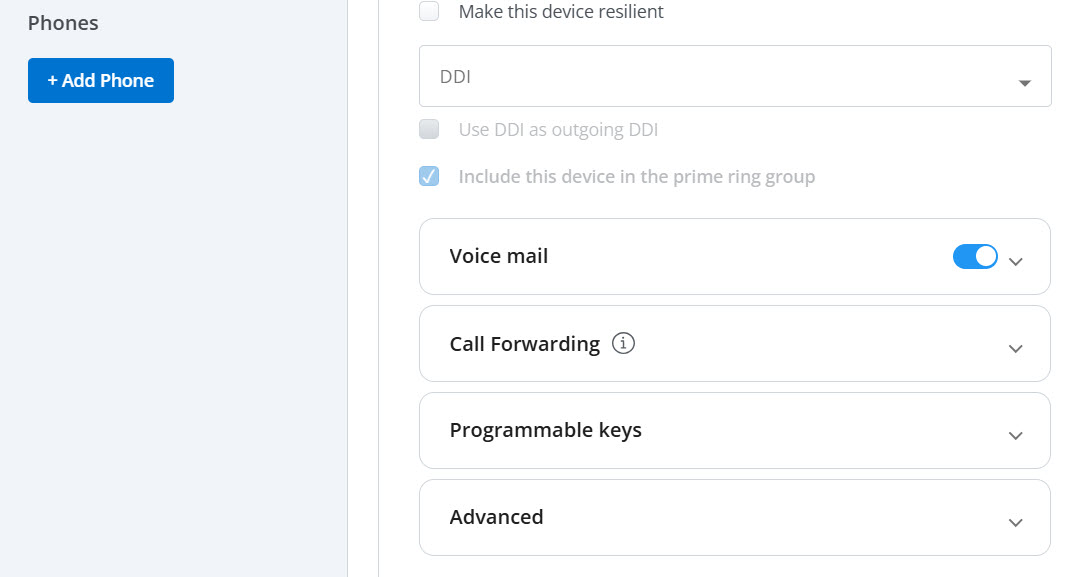
Task: Click the Call Forwarding section title
Action: pos(524,344)
